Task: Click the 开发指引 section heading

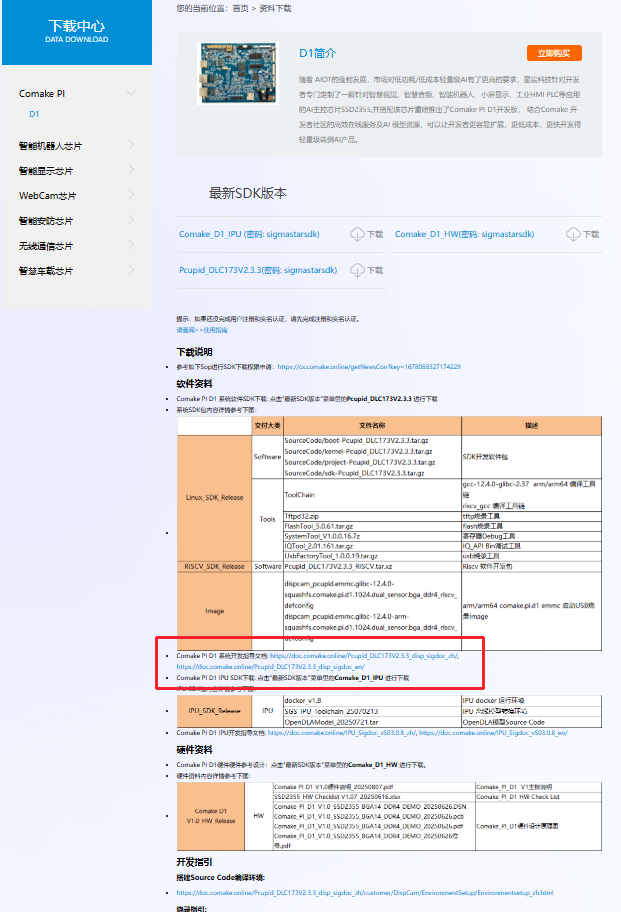Action: point(194,862)
